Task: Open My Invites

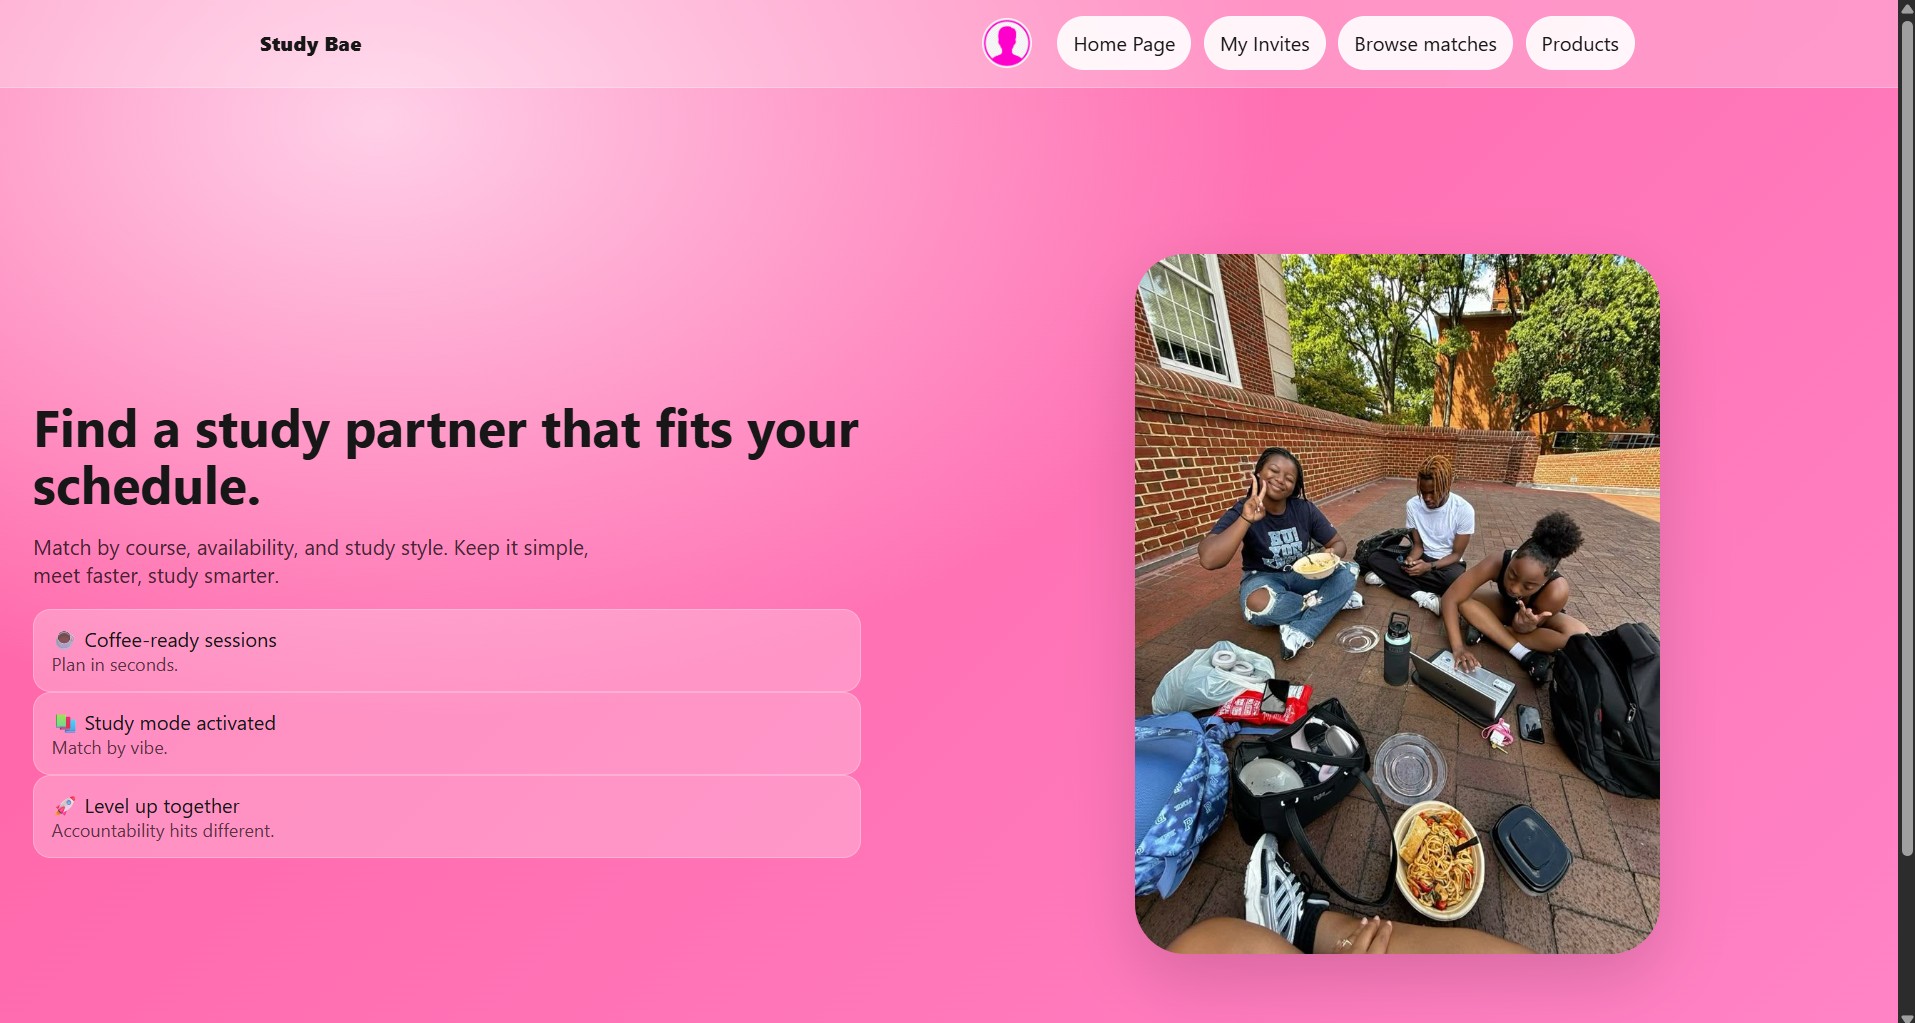Action: (1264, 44)
